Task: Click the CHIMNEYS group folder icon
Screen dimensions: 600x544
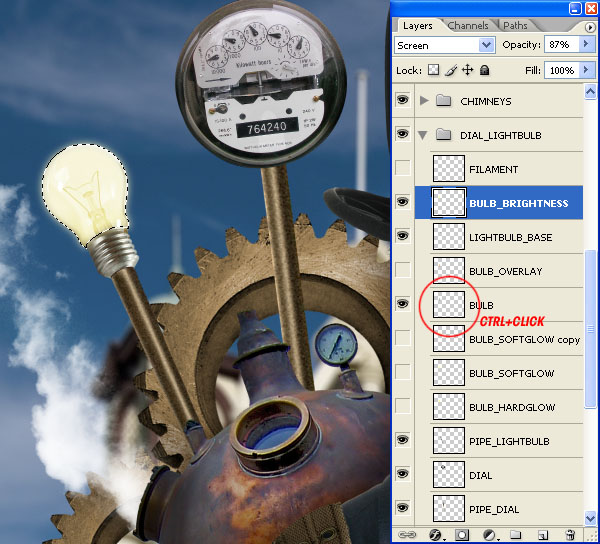Action: [443, 101]
